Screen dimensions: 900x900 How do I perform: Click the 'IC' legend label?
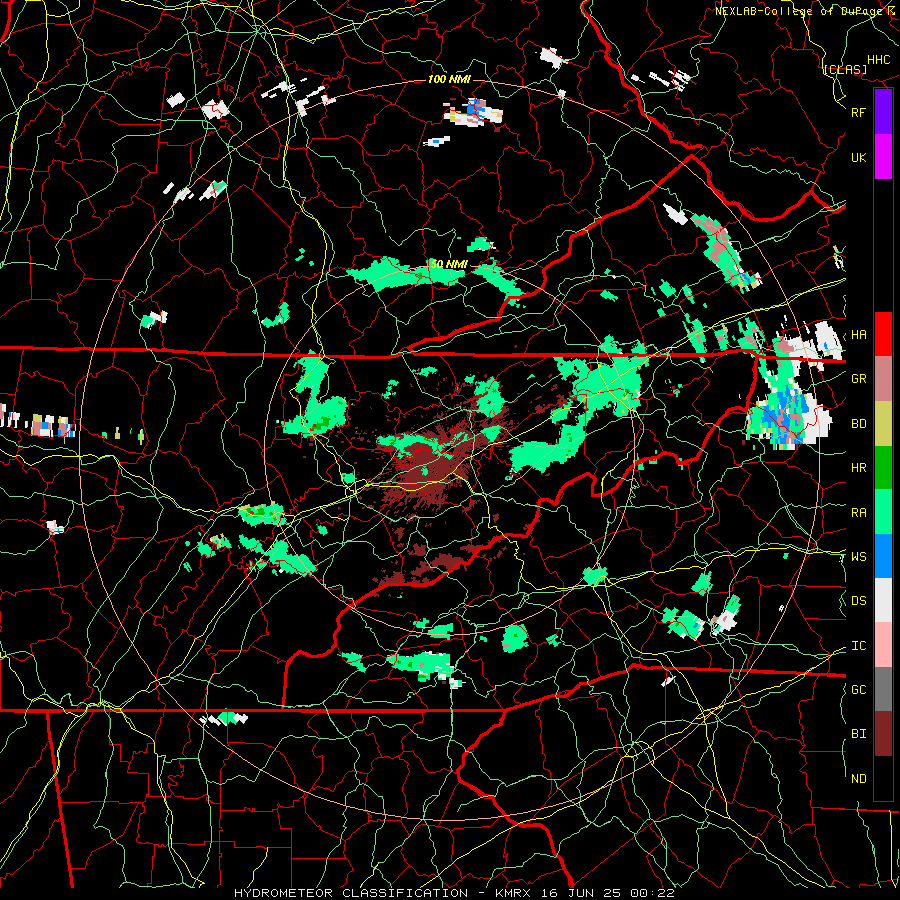(858, 646)
